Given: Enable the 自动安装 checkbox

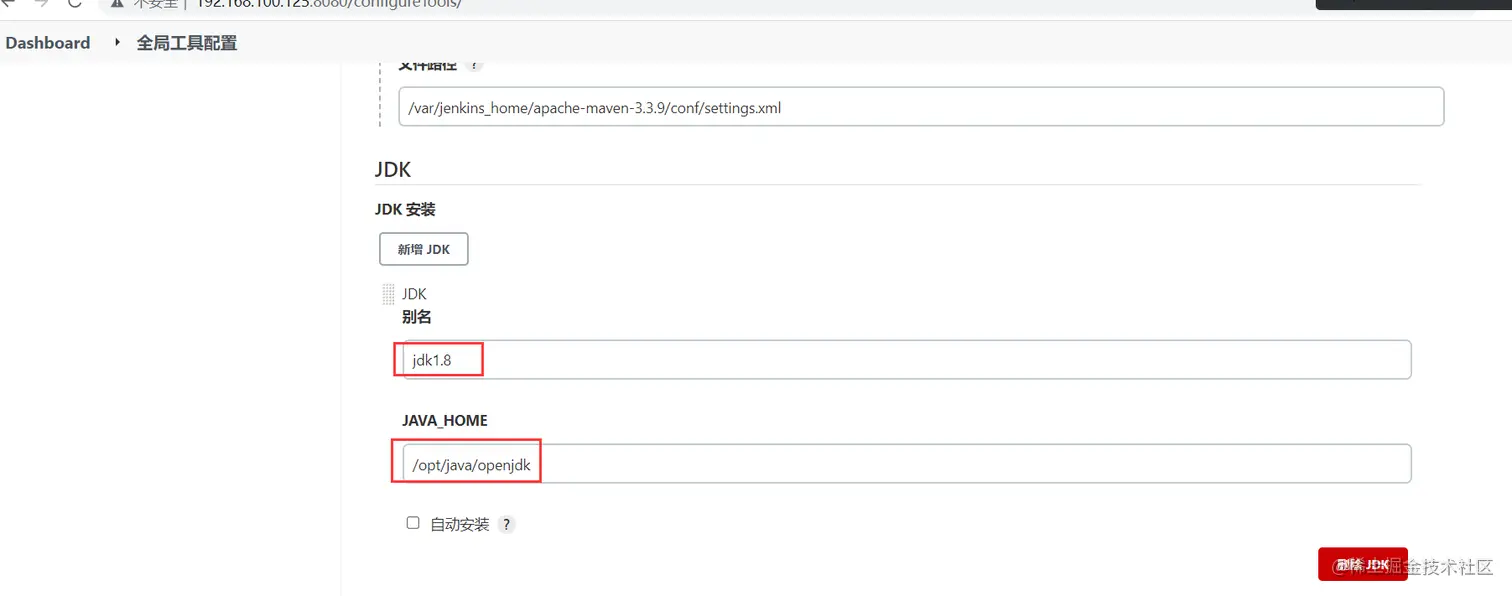Looking at the screenshot, I should pyautogui.click(x=413, y=523).
